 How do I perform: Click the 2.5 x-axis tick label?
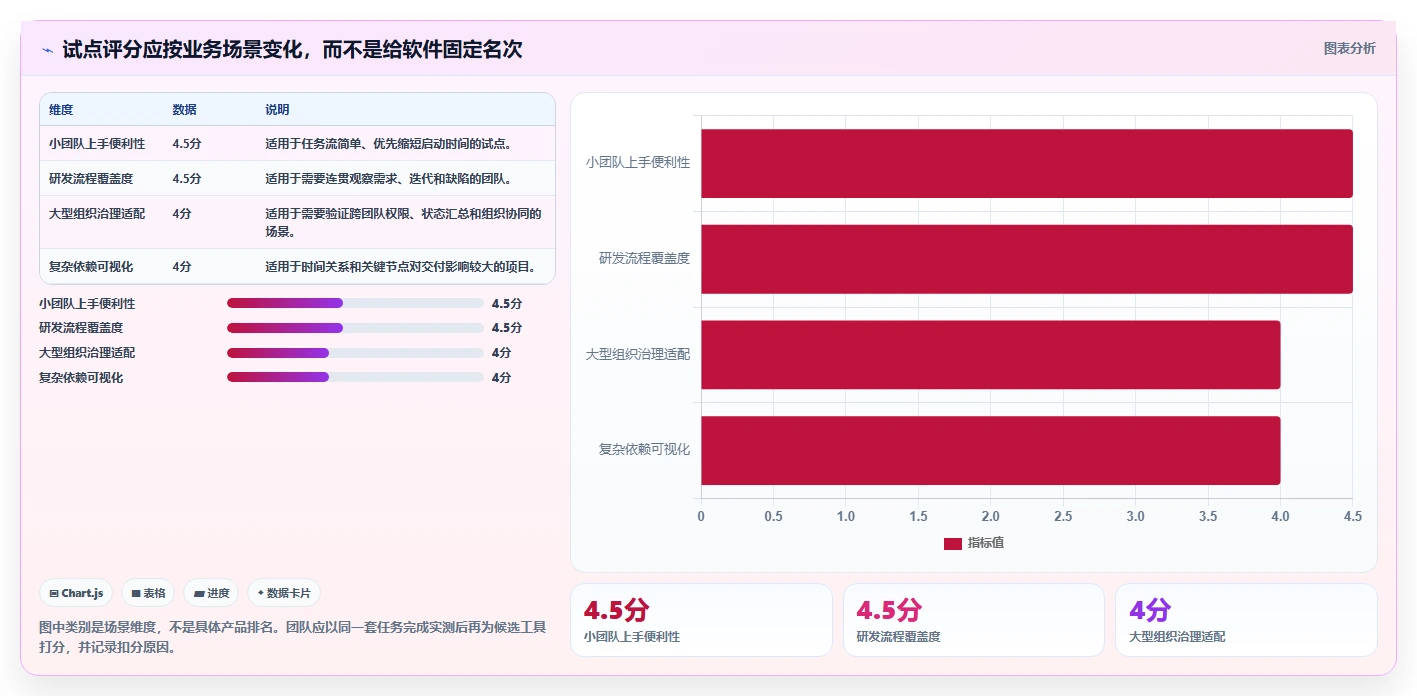point(1063,516)
